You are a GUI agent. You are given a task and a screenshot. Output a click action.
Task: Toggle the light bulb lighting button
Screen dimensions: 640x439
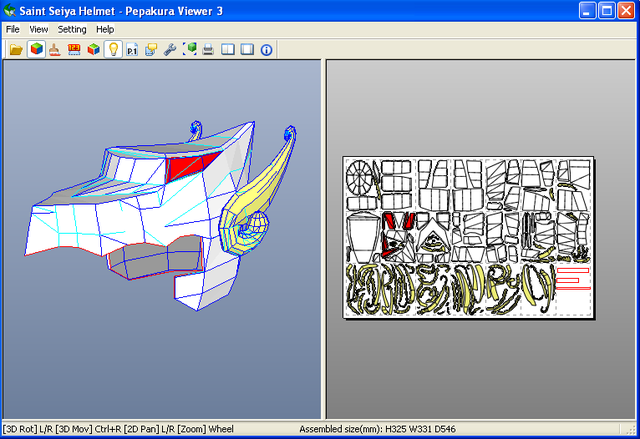click(x=113, y=49)
